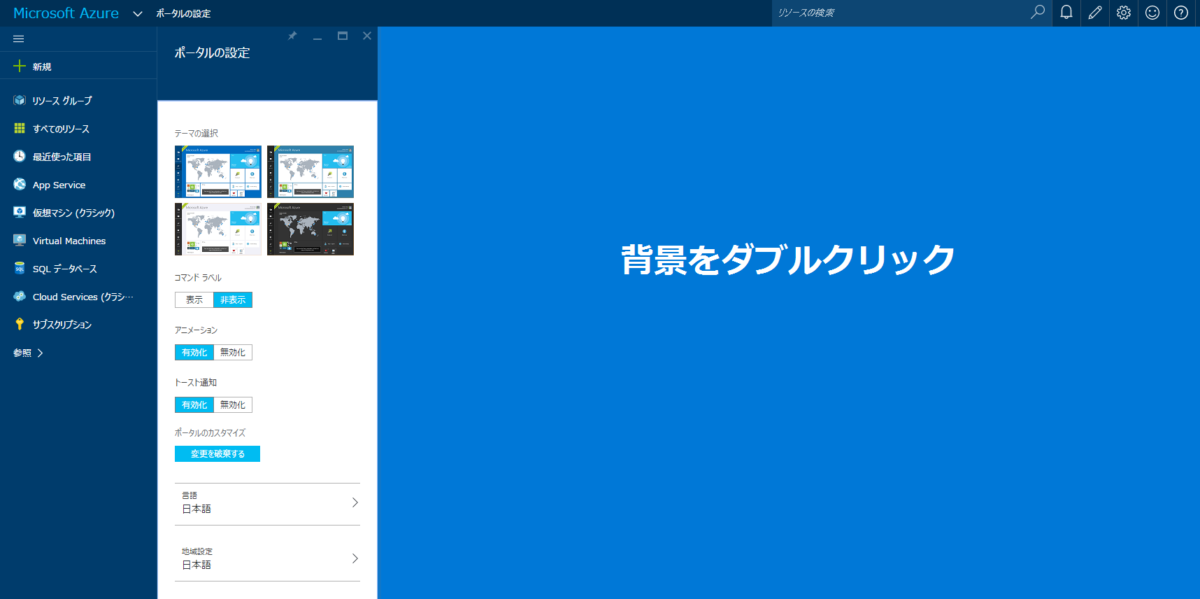
Task: Click the 最近使った項目 clock icon
Action: (19, 157)
